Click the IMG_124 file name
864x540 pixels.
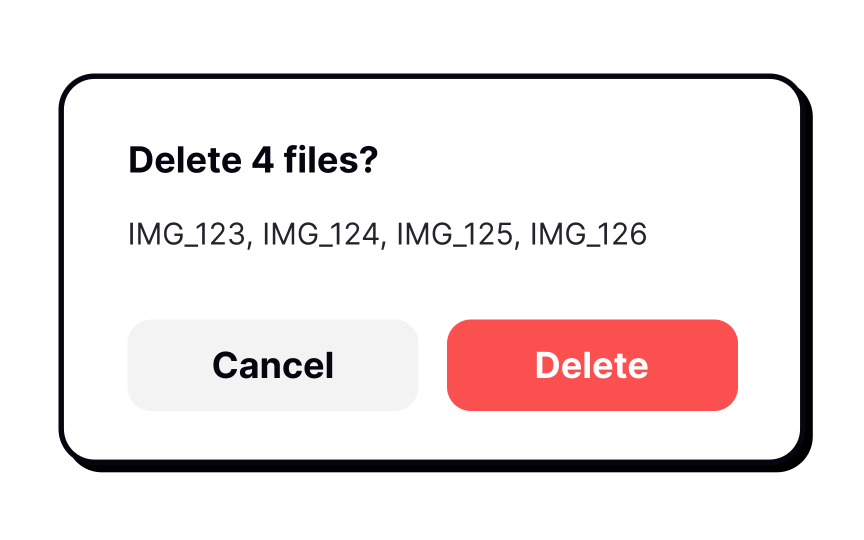coord(321,234)
